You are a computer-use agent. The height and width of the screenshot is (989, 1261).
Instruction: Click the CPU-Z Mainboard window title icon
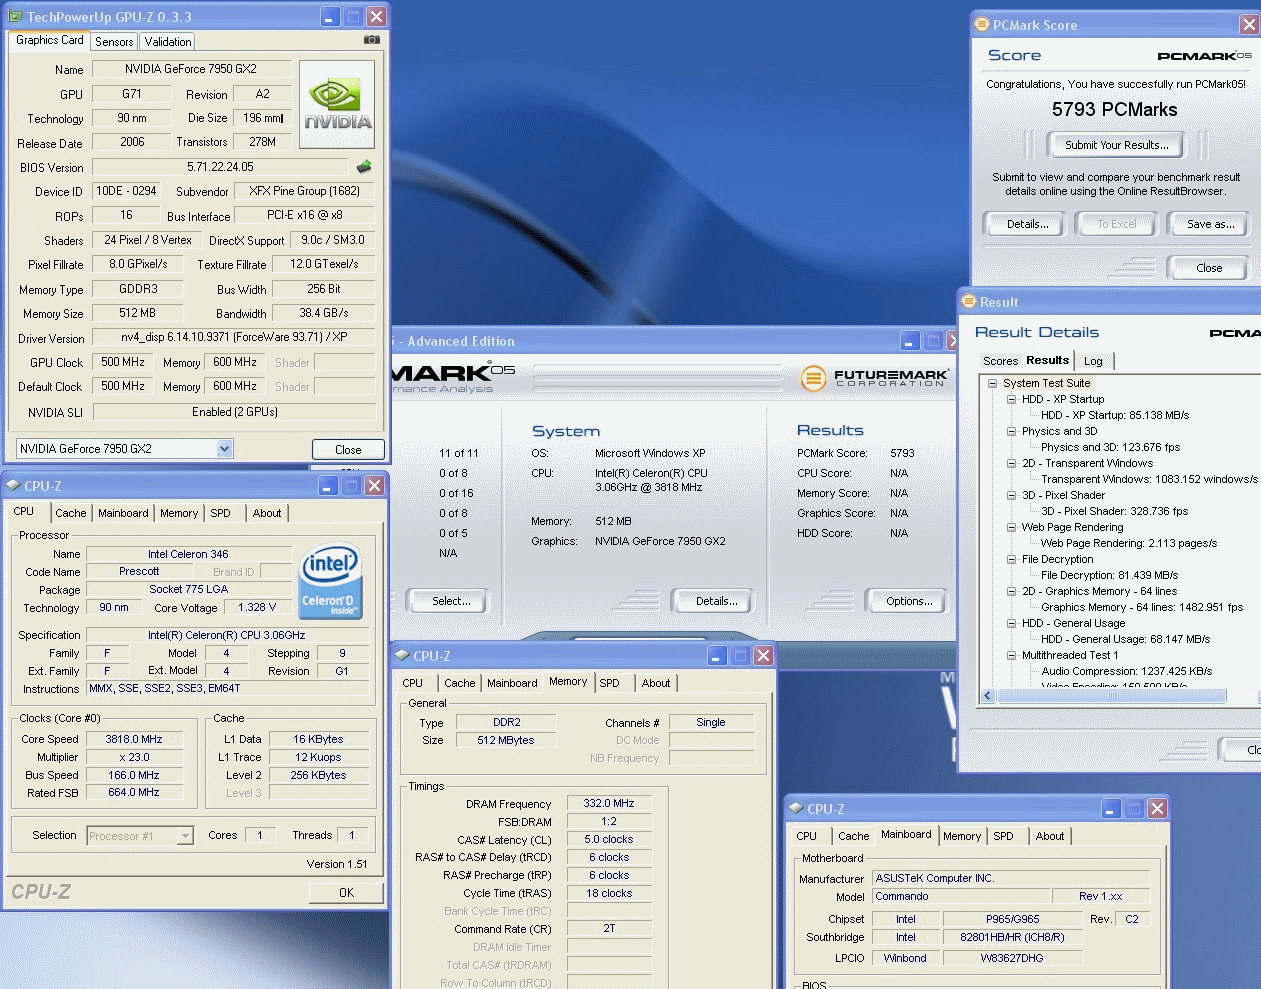[796, 808]
